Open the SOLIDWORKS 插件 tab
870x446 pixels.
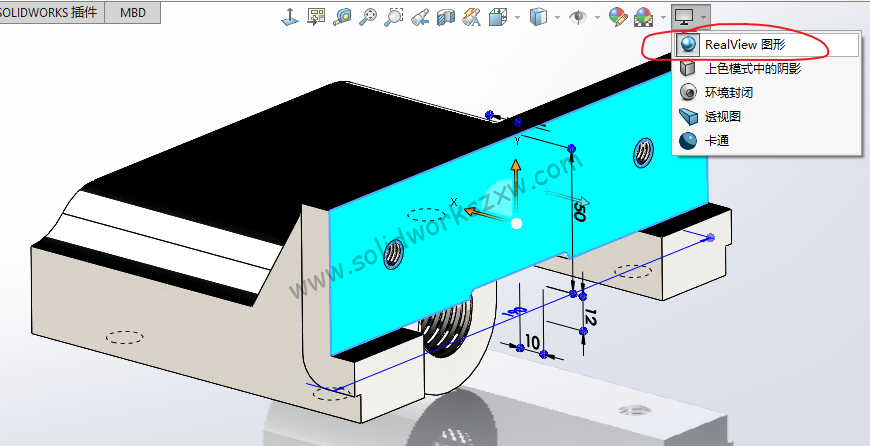[51, 12]
